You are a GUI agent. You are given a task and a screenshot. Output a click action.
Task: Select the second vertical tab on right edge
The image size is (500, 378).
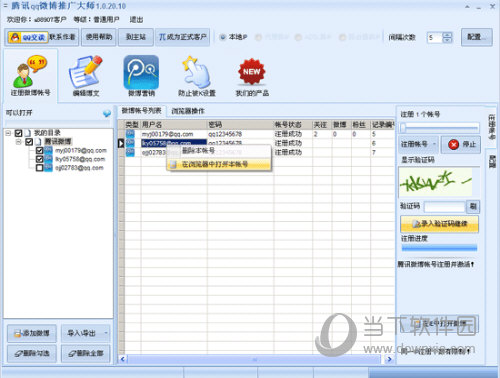(x=492, y=162)
